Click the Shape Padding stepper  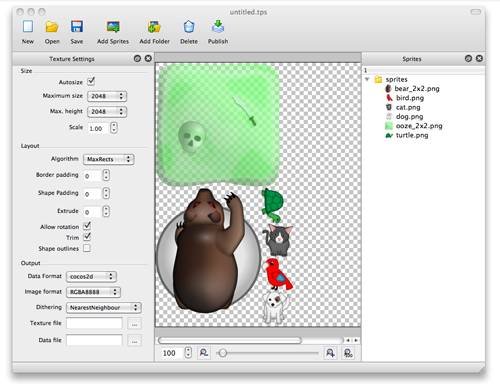(106, 193)
